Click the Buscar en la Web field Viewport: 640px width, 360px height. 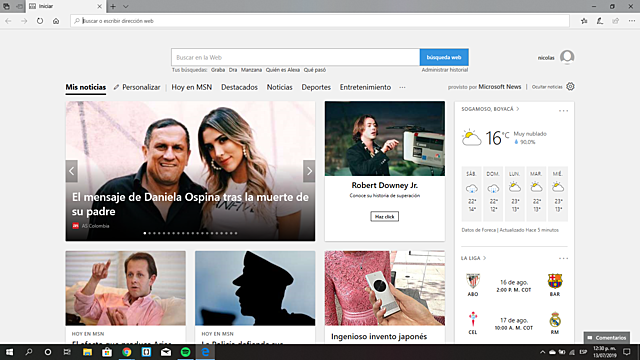click(296, 57)
